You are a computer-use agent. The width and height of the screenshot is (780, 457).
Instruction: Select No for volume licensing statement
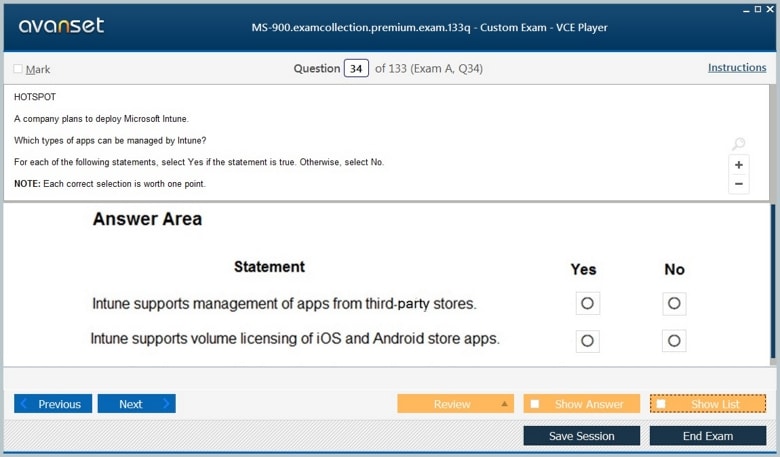674,341
